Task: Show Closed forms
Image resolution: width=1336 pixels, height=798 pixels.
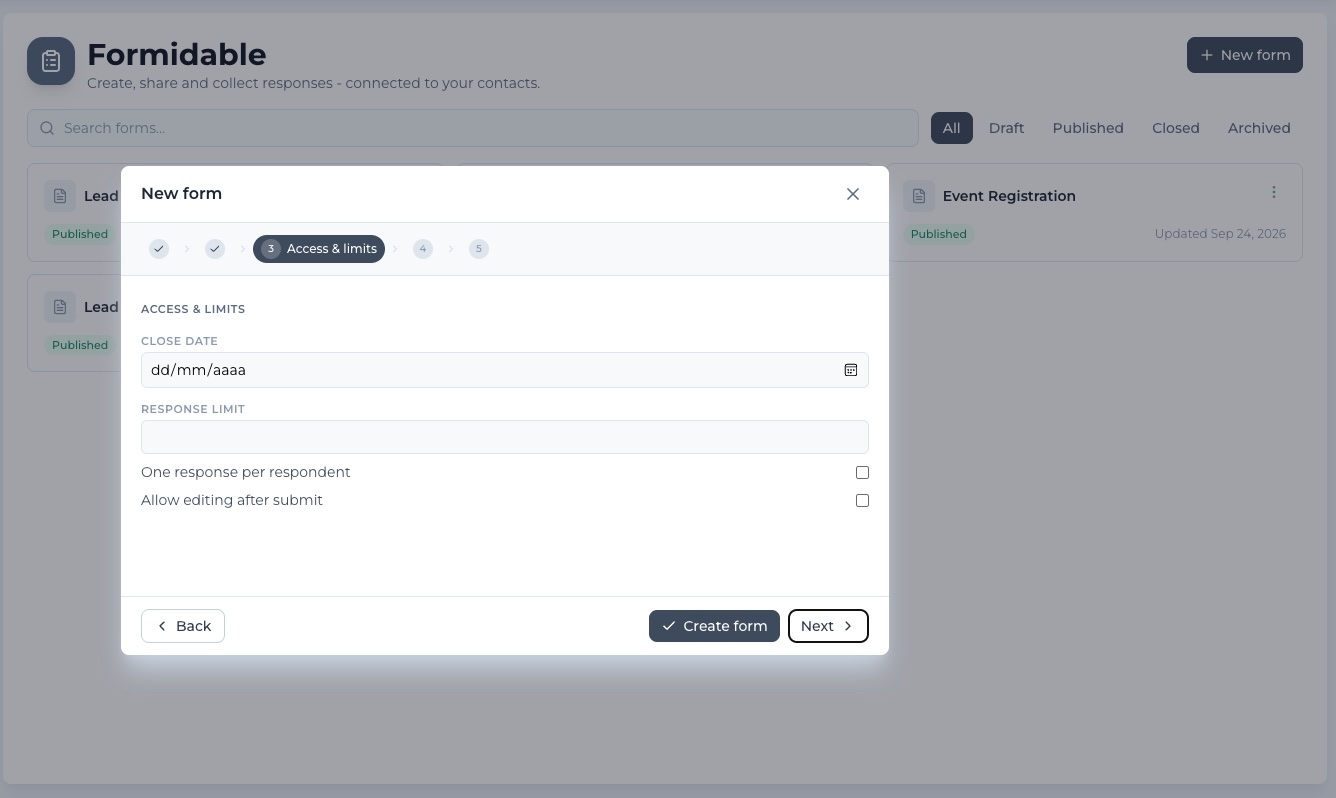Action: [1176, 128]
